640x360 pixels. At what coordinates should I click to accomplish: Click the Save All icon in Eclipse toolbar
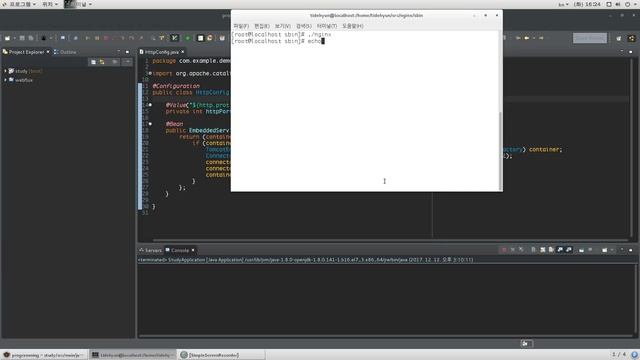(31, 38)
